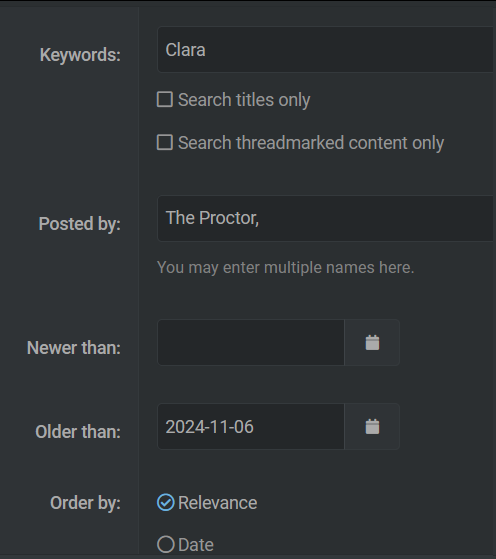Screen dimensions: 496x559
Task: Select the Relevance radio button
Action: click(x=165, y=503)
